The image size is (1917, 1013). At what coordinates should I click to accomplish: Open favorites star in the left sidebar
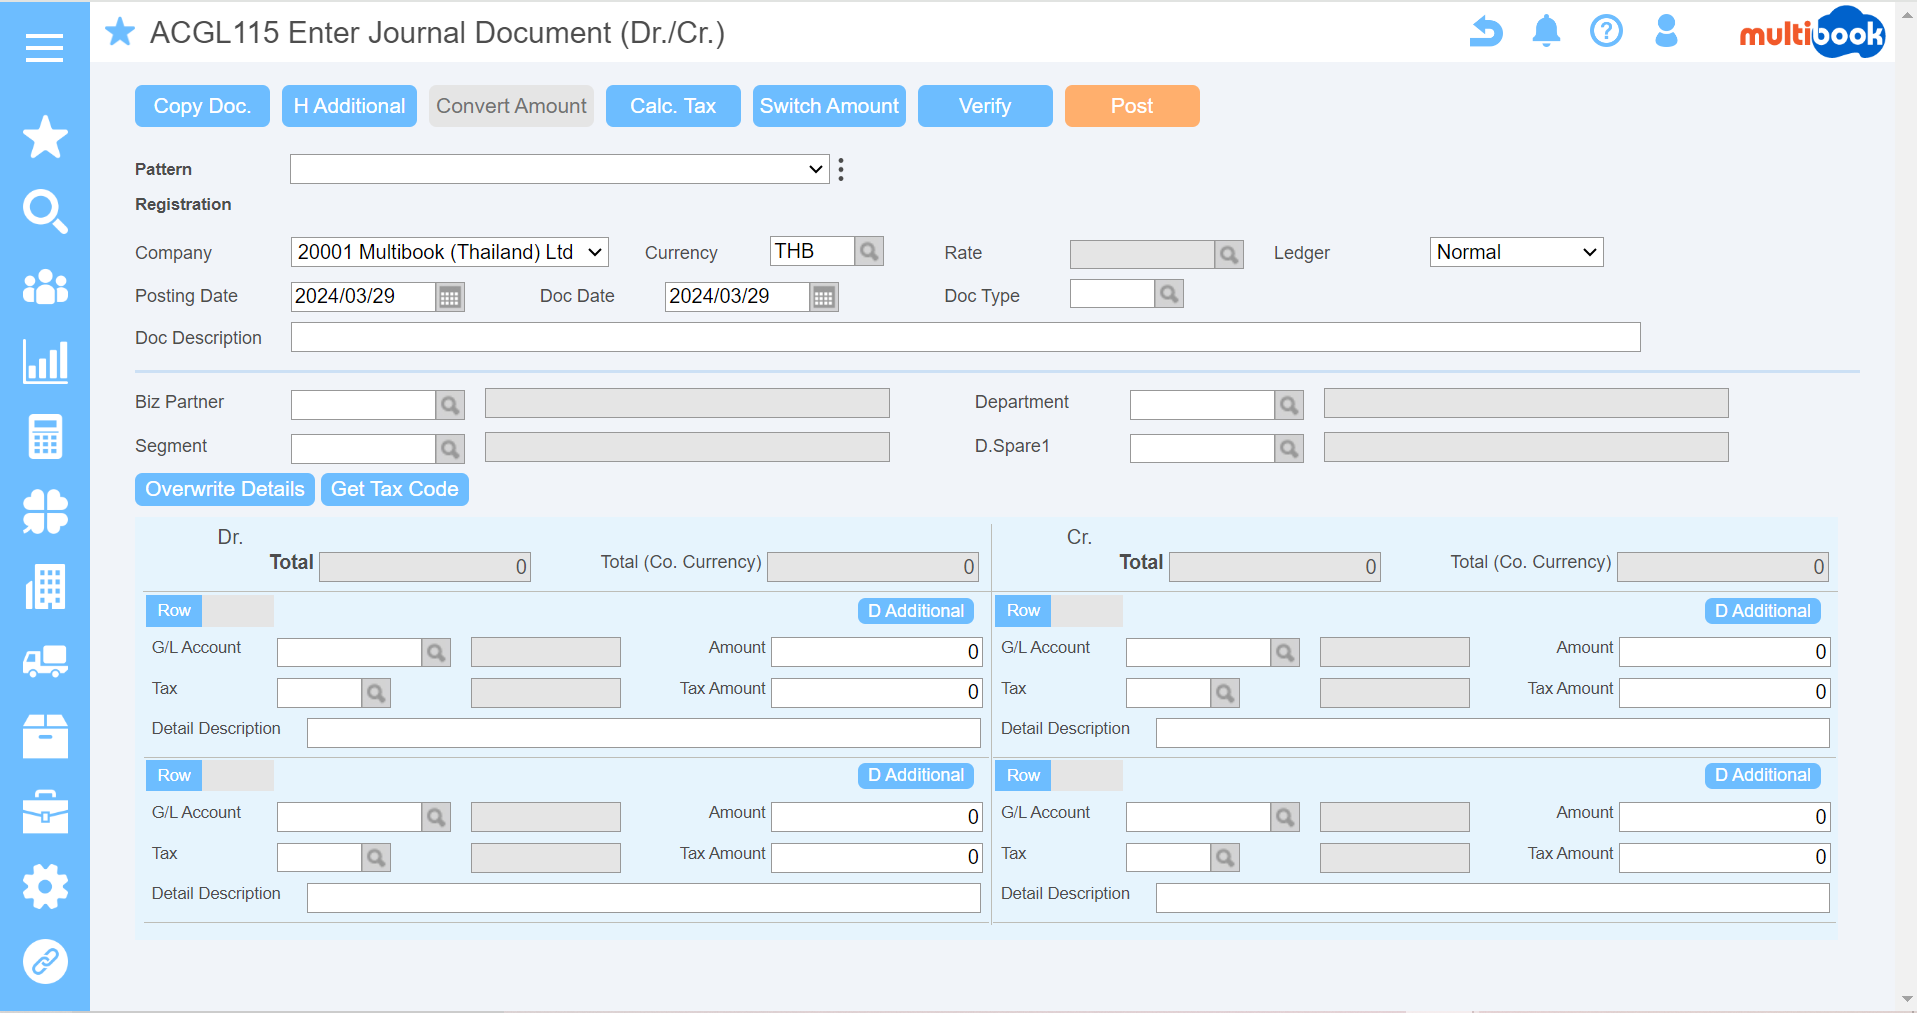click(45, 137)
